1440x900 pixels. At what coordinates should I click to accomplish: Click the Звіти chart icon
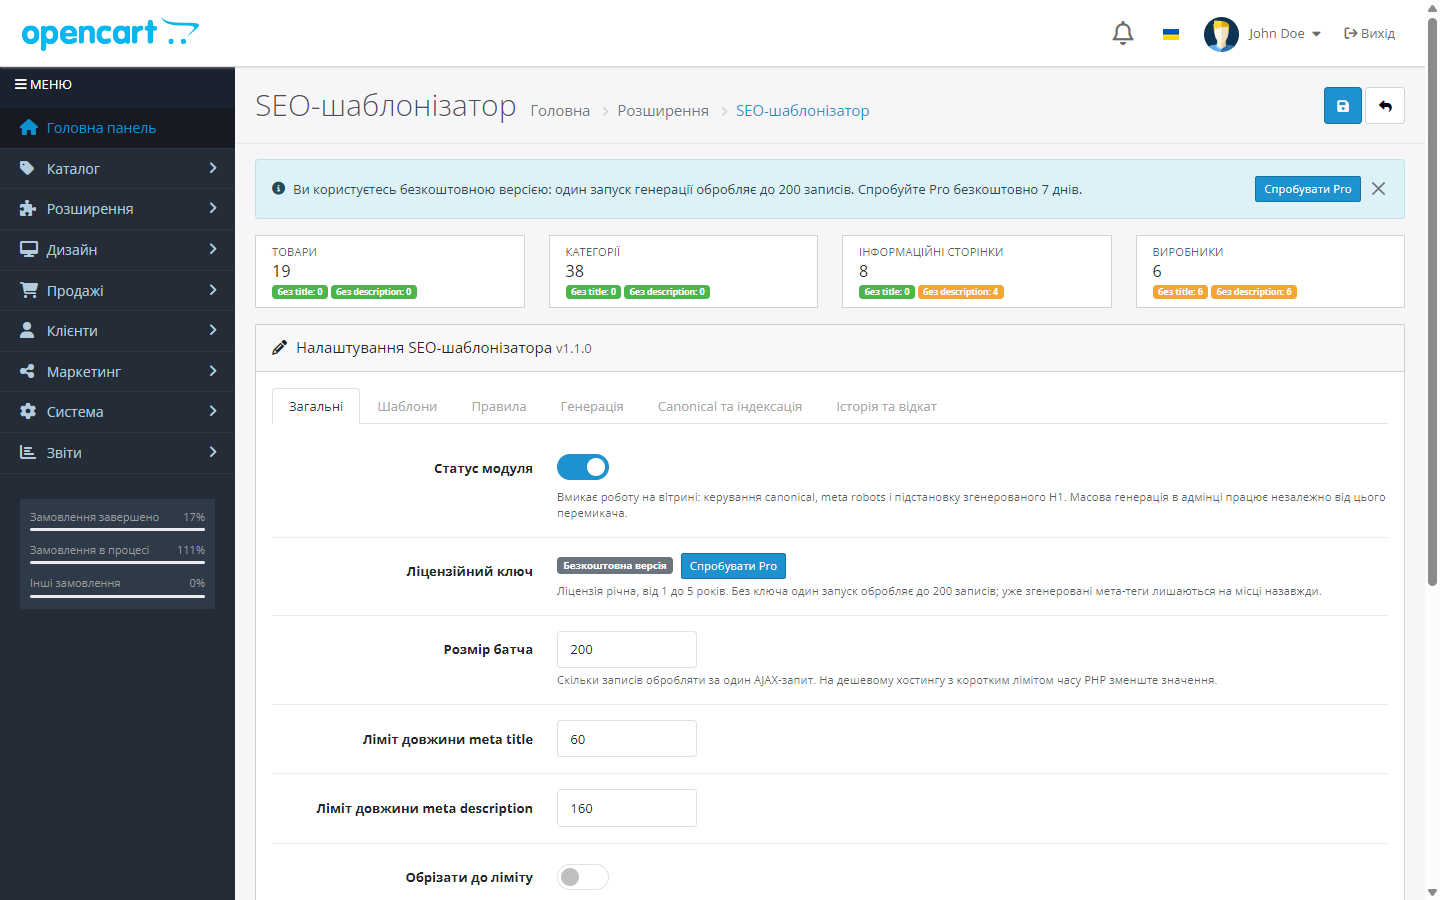click(x=28, y=453)
